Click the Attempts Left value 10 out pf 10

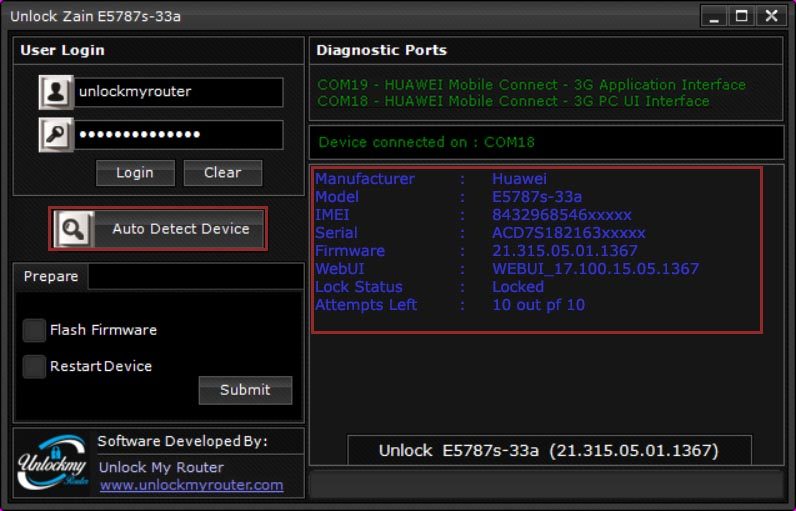(538, 304)
